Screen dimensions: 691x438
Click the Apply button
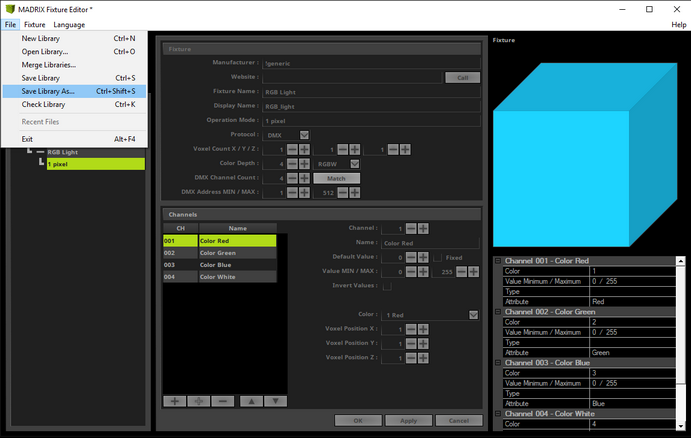pos(409,420)
